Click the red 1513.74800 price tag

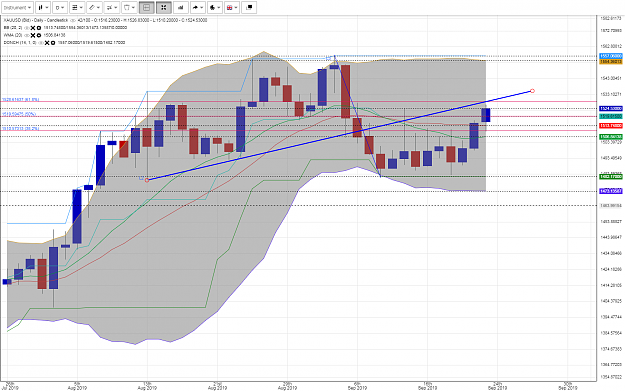tap(611, 126)
